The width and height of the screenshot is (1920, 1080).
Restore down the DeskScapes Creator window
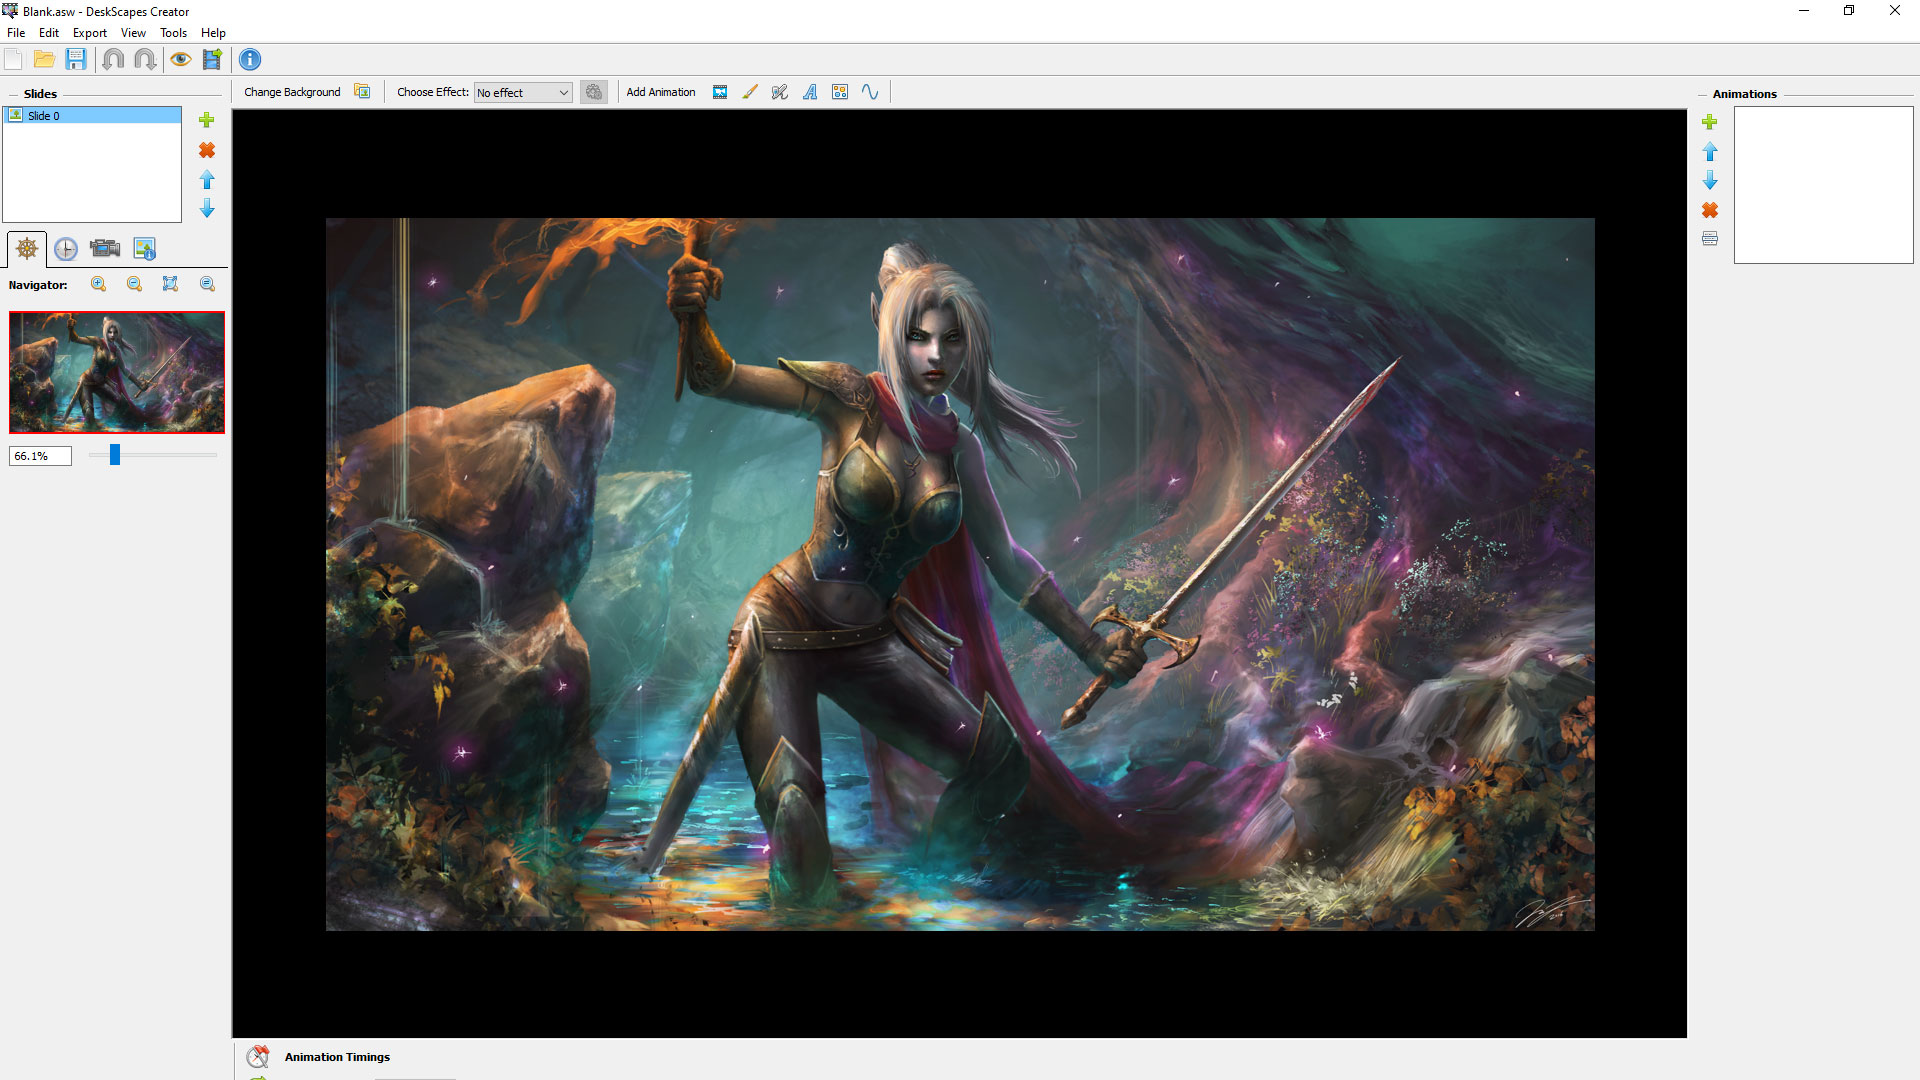pos(1849,11)
